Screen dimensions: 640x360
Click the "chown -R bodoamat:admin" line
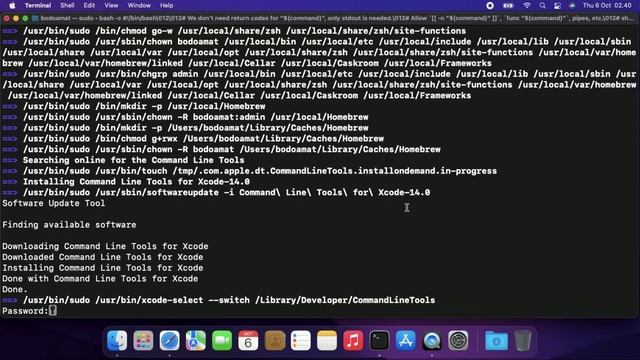(196, 117)
